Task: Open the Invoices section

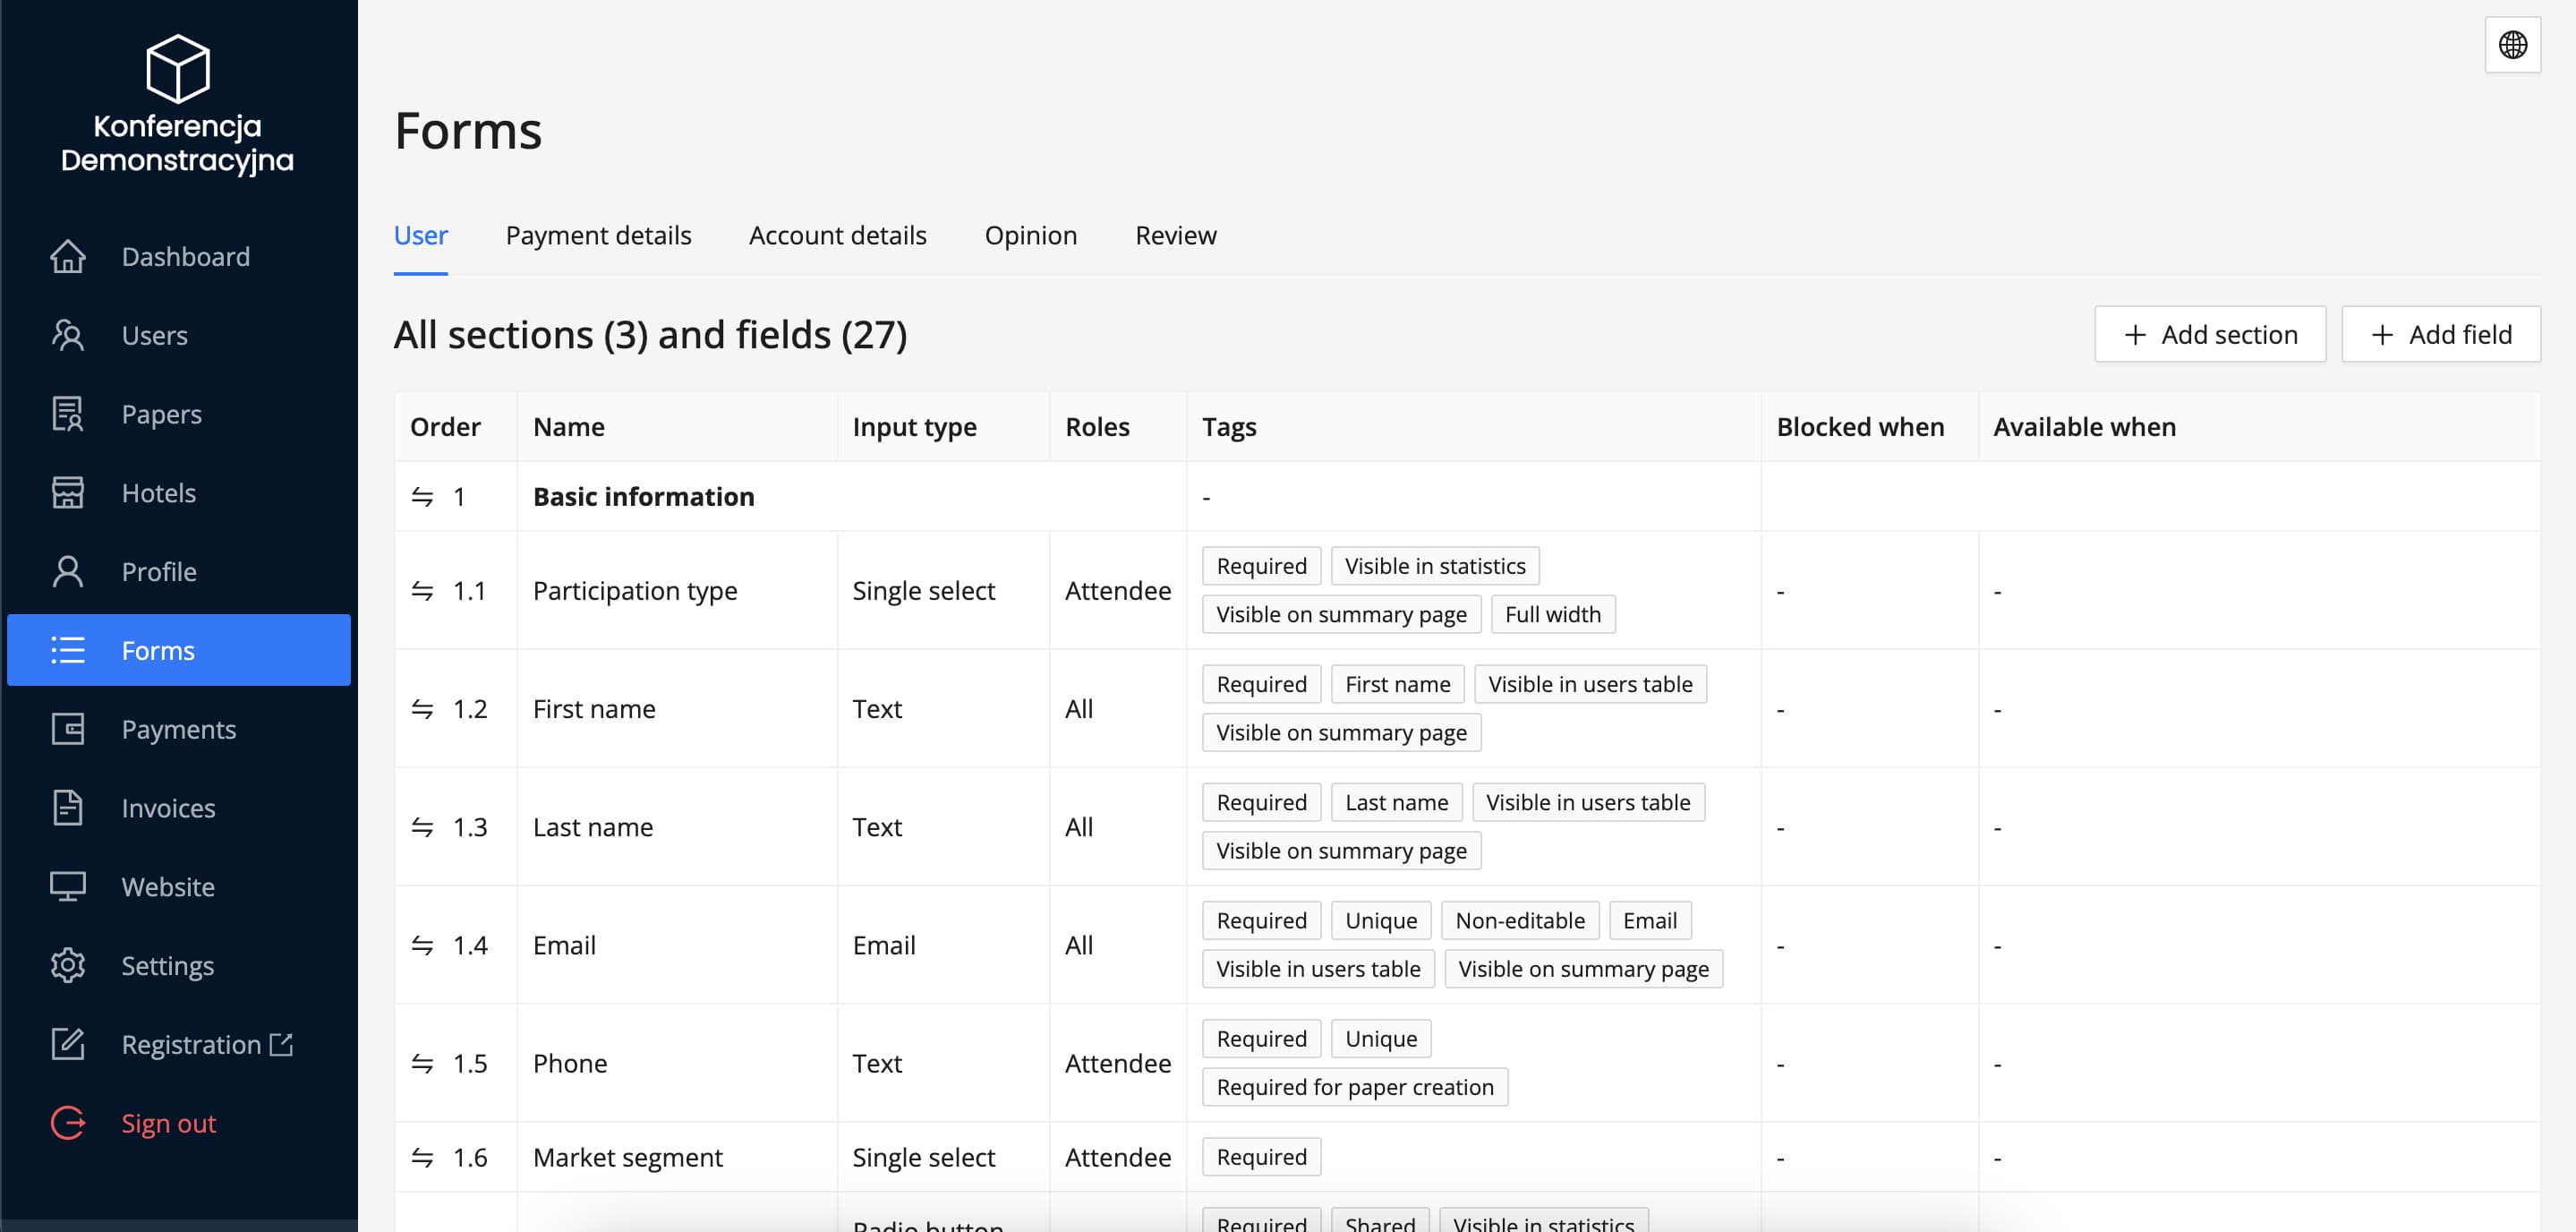Action: click(169, 807)
